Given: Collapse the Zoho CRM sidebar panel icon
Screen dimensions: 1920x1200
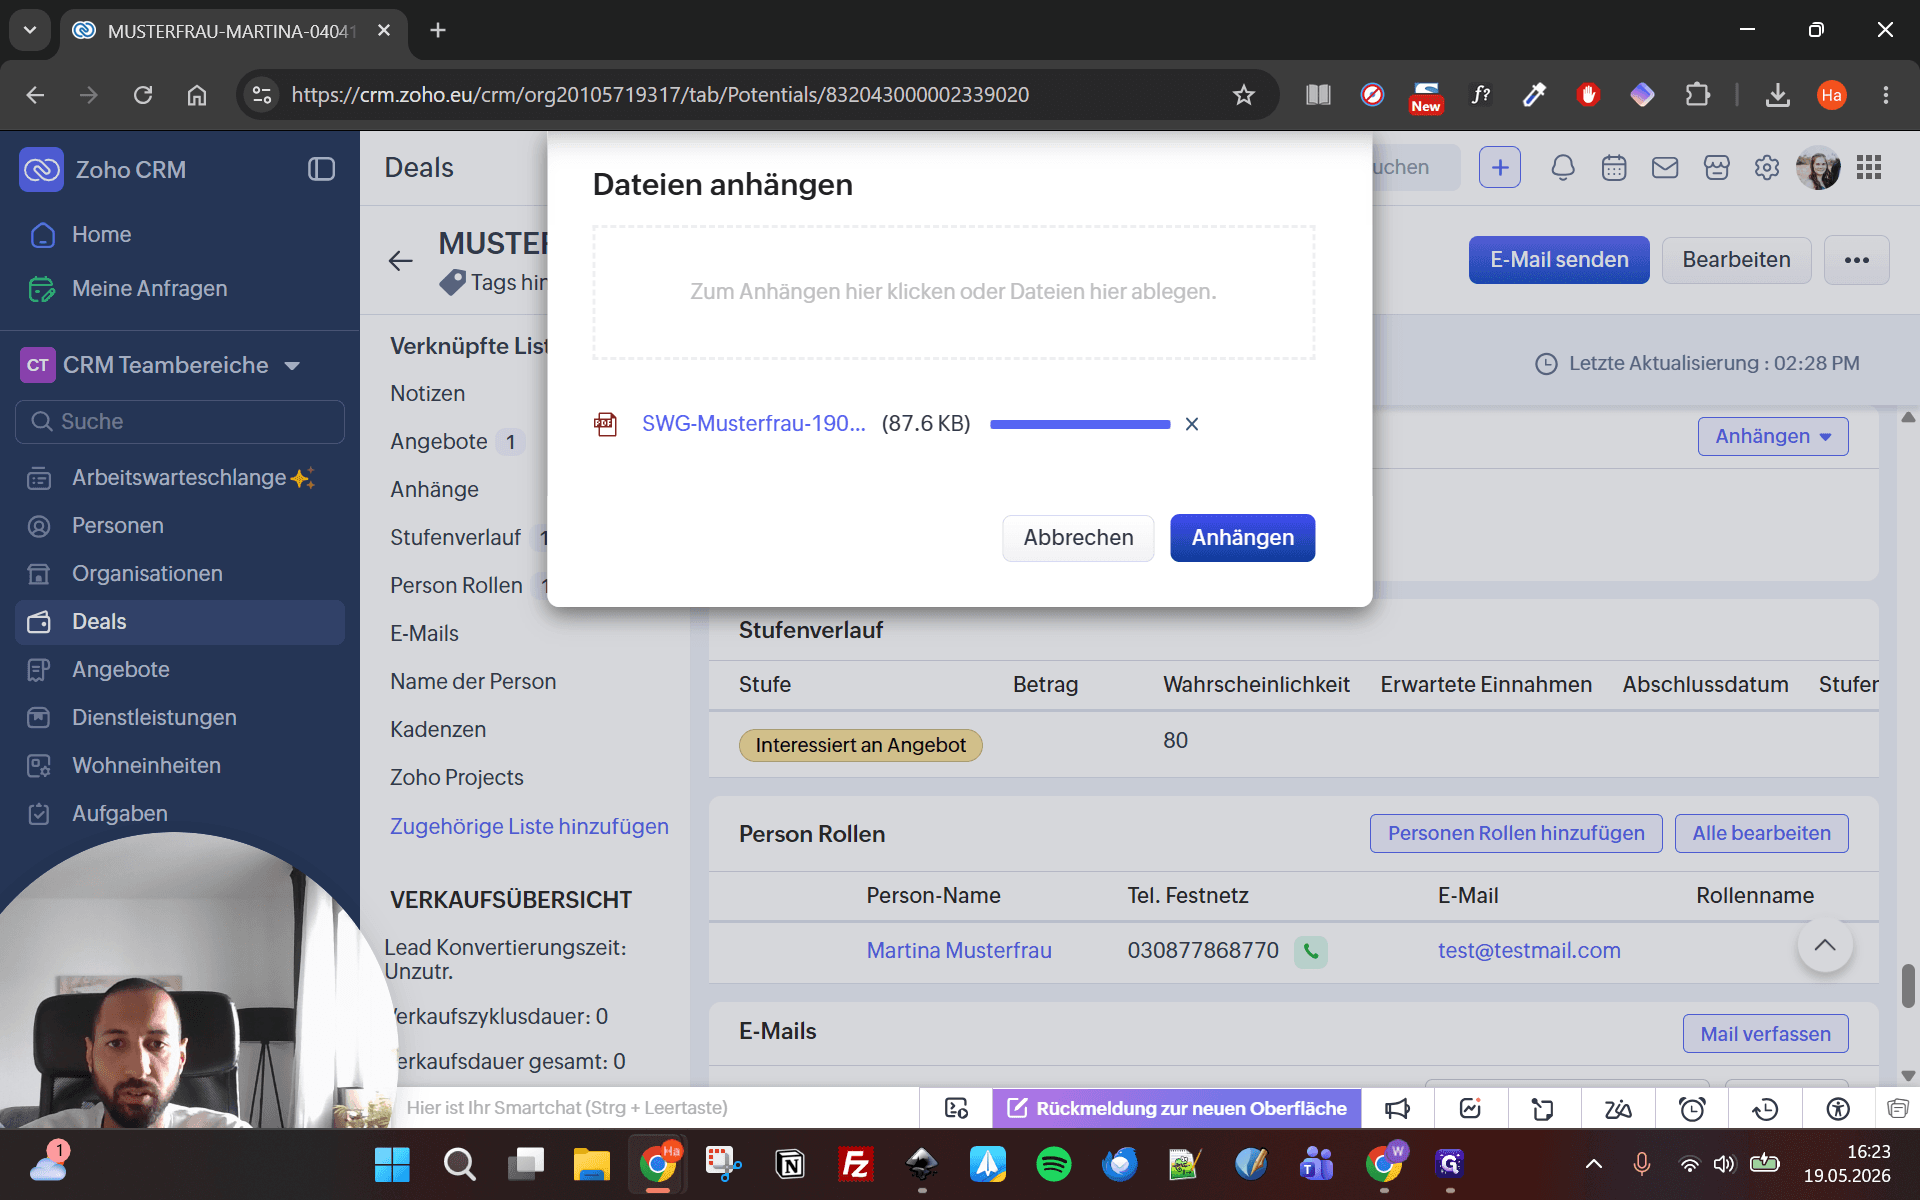Looking at the screenshot, I should click(321, 169).
